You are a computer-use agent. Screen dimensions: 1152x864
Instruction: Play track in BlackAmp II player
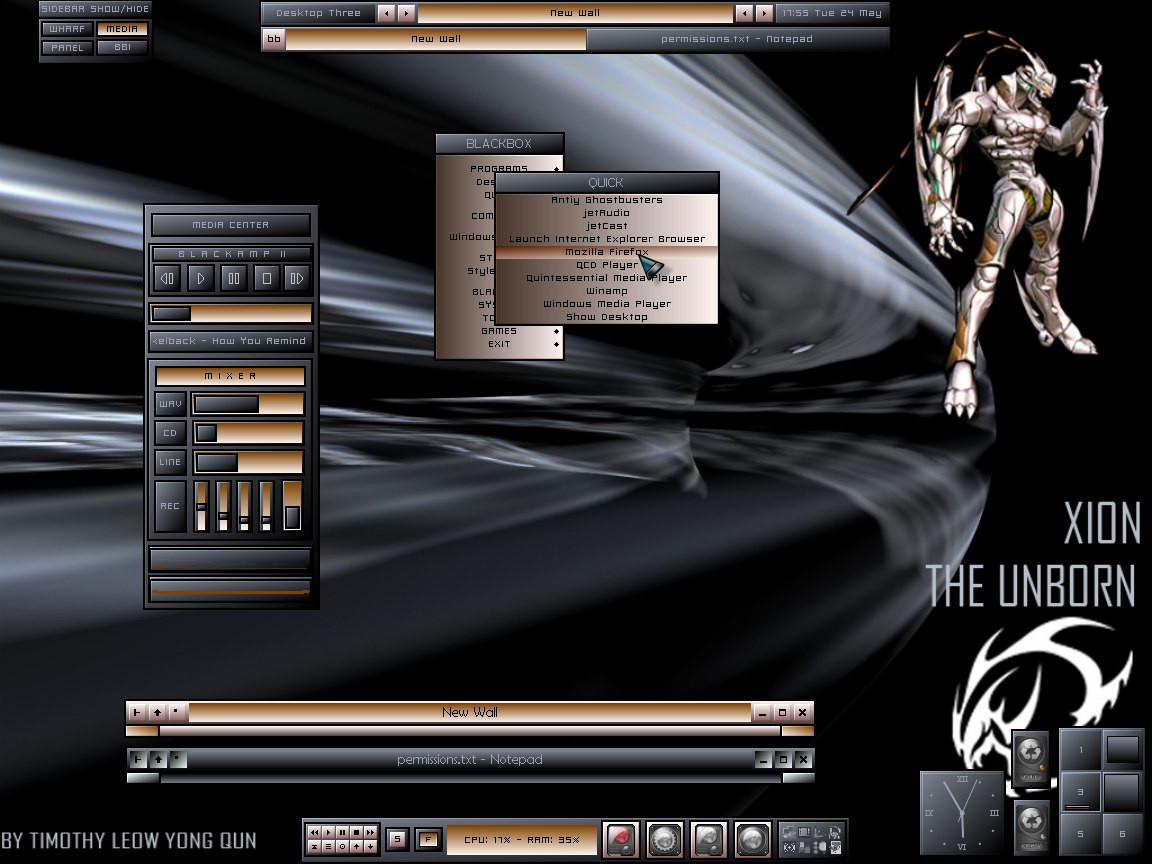coord(201,278)
